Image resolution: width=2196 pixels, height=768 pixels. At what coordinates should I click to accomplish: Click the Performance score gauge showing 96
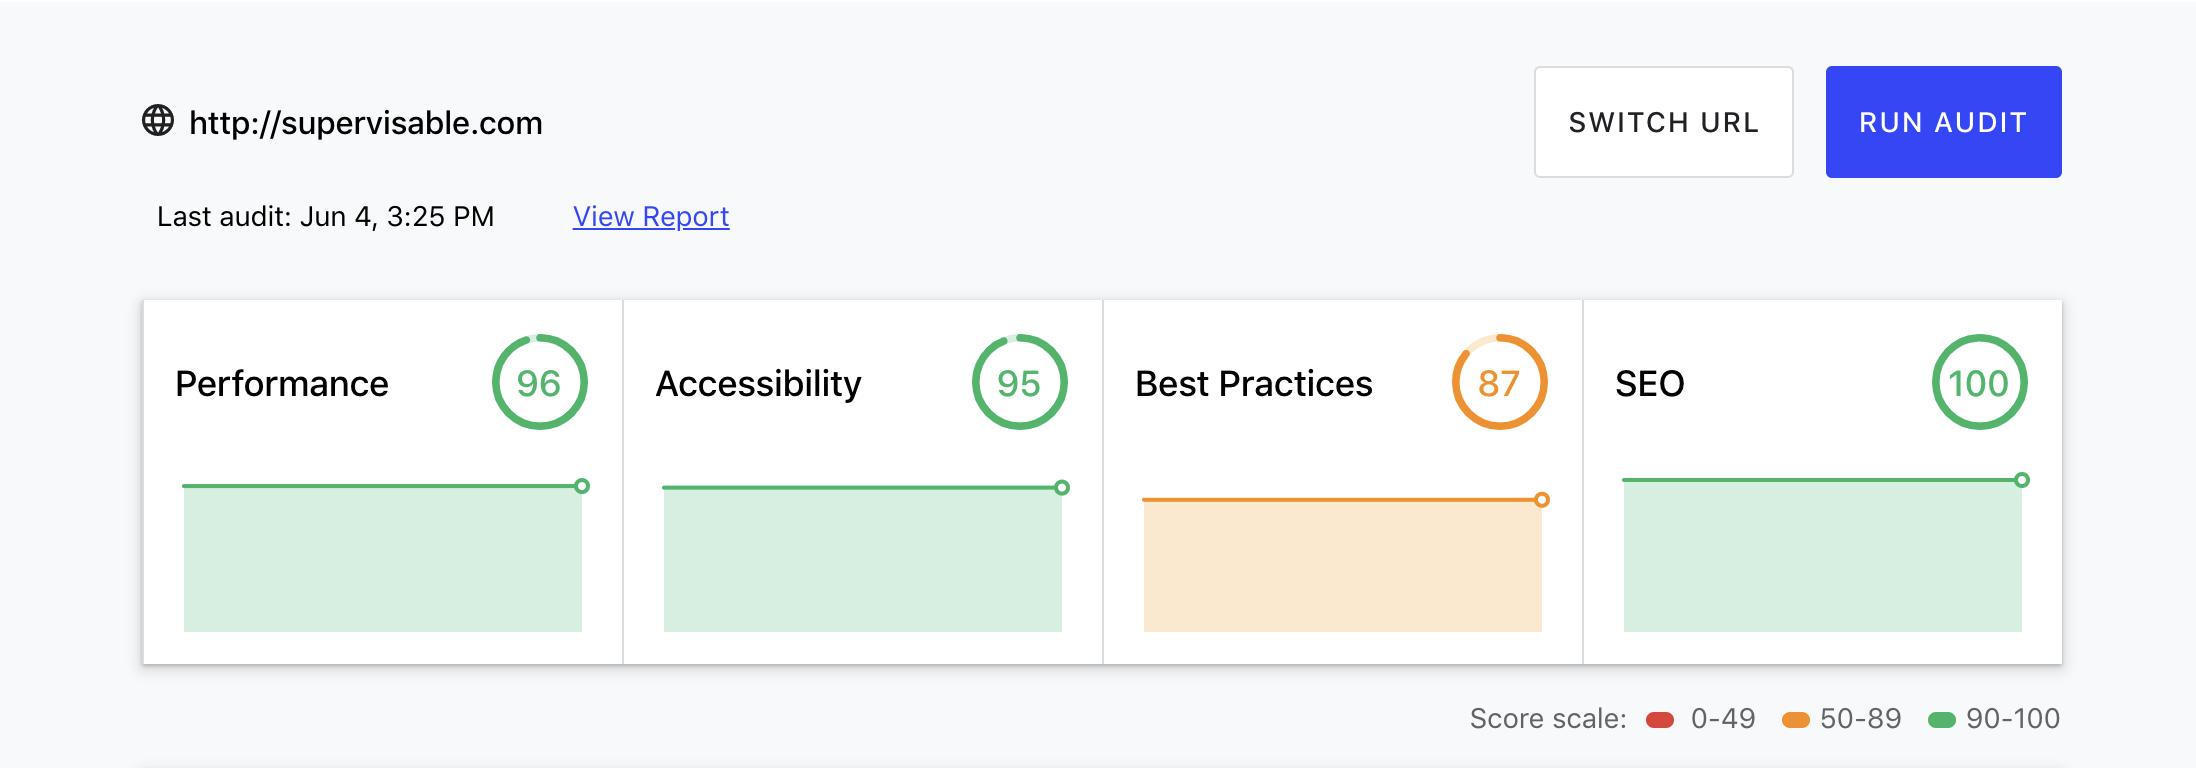[x=539, y=383]
